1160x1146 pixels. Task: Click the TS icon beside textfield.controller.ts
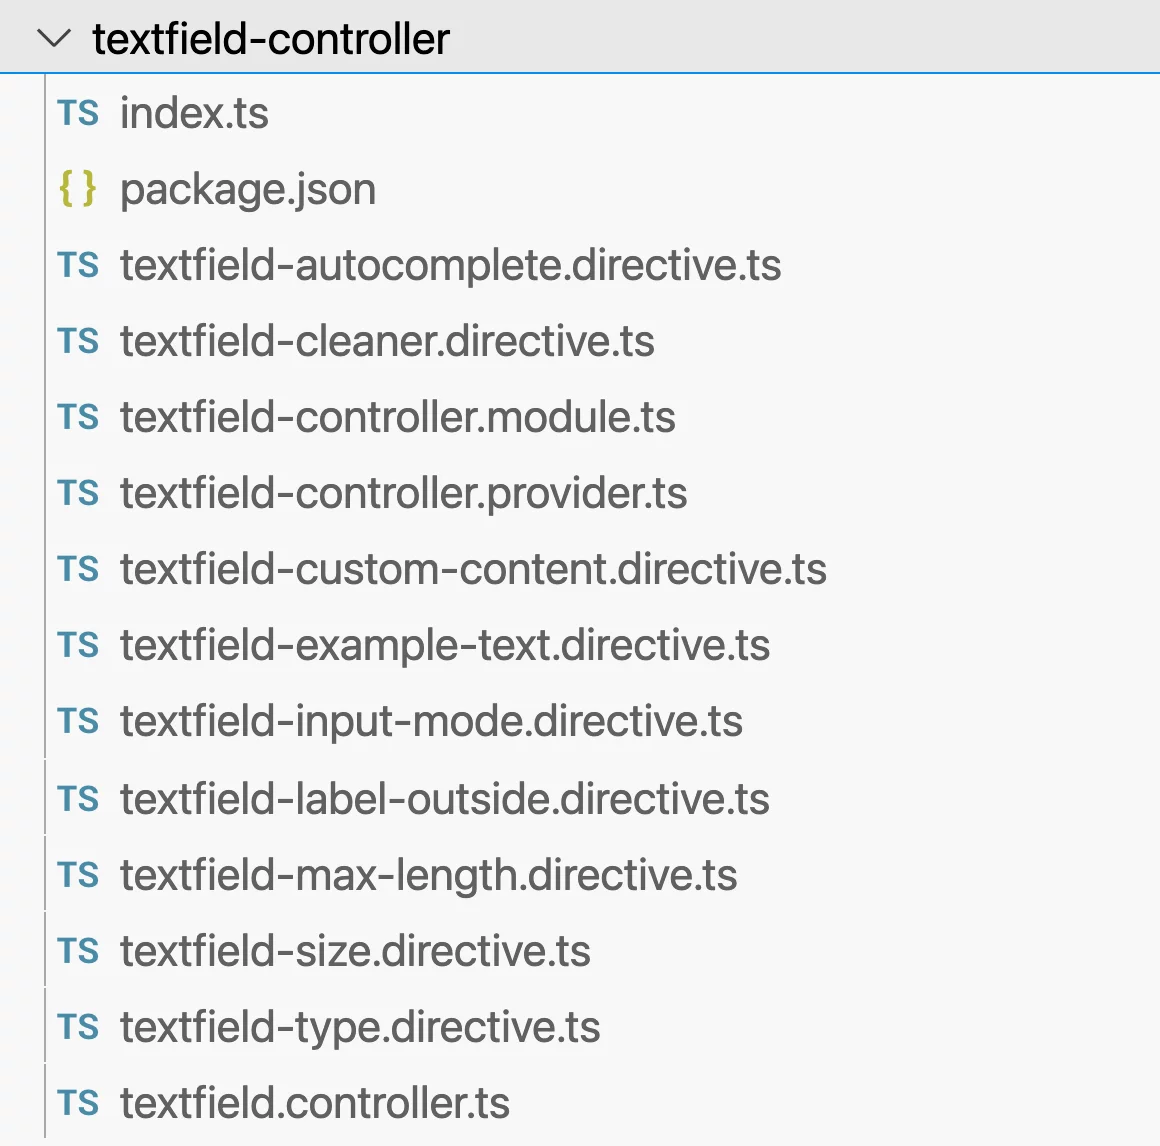78,1103
